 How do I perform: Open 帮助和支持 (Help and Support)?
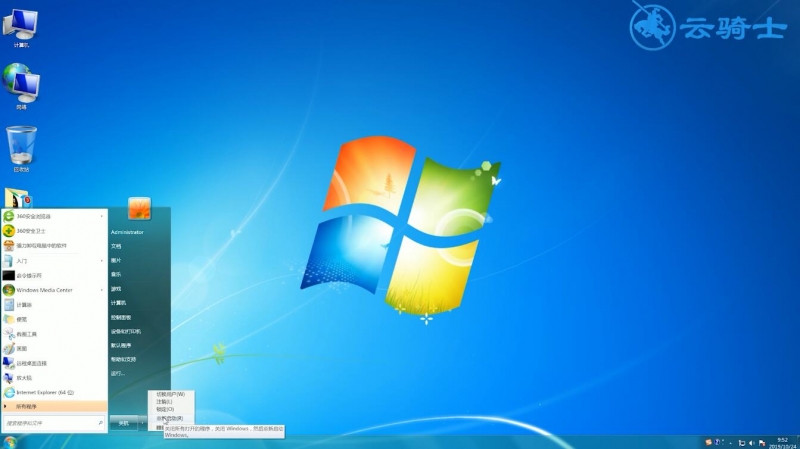pyautogui.click(x=123, y=359)
